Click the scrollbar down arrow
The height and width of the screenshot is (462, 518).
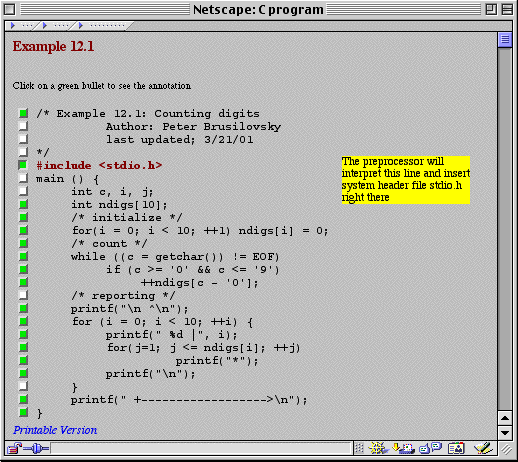[505, 433]
